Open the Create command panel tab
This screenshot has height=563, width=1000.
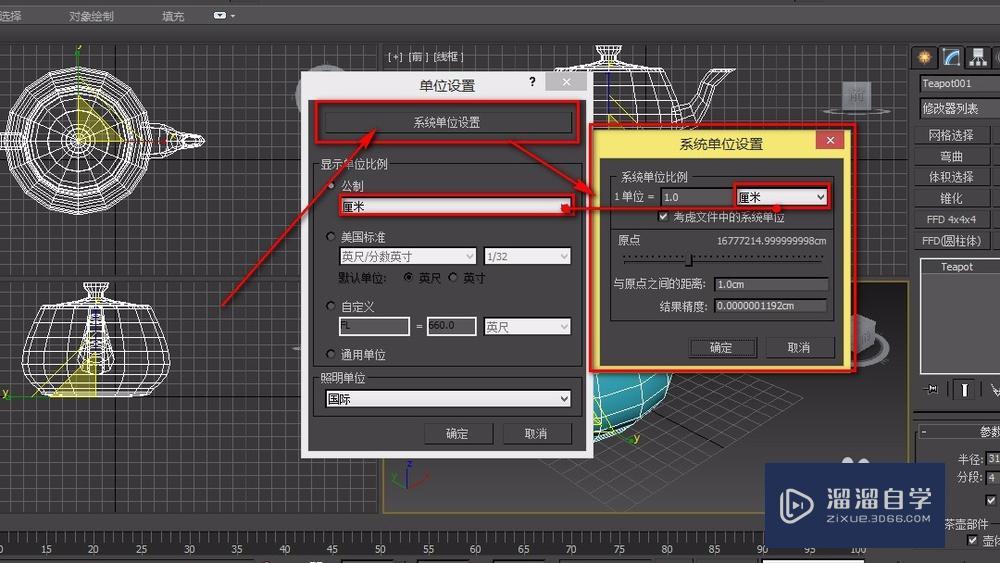[923, 57]
